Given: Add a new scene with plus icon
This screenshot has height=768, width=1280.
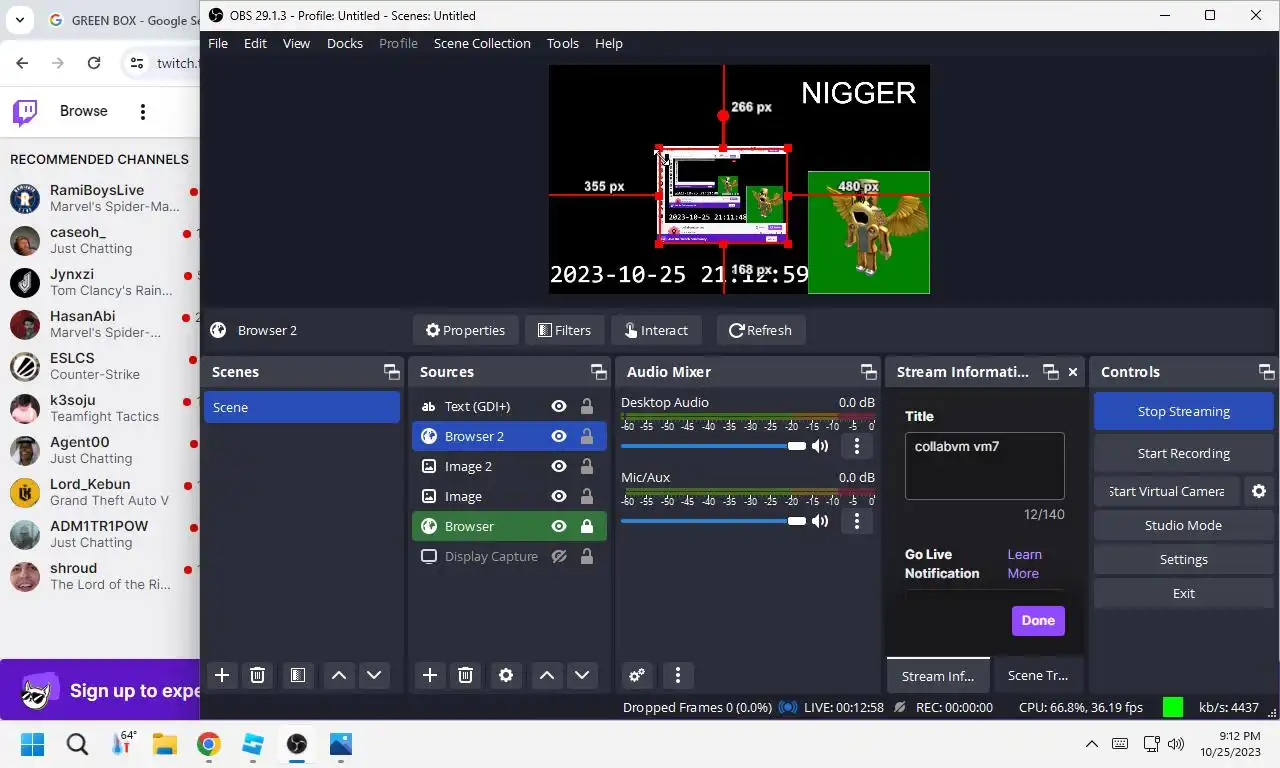Looking at the screenshot, I should [222, 675].
